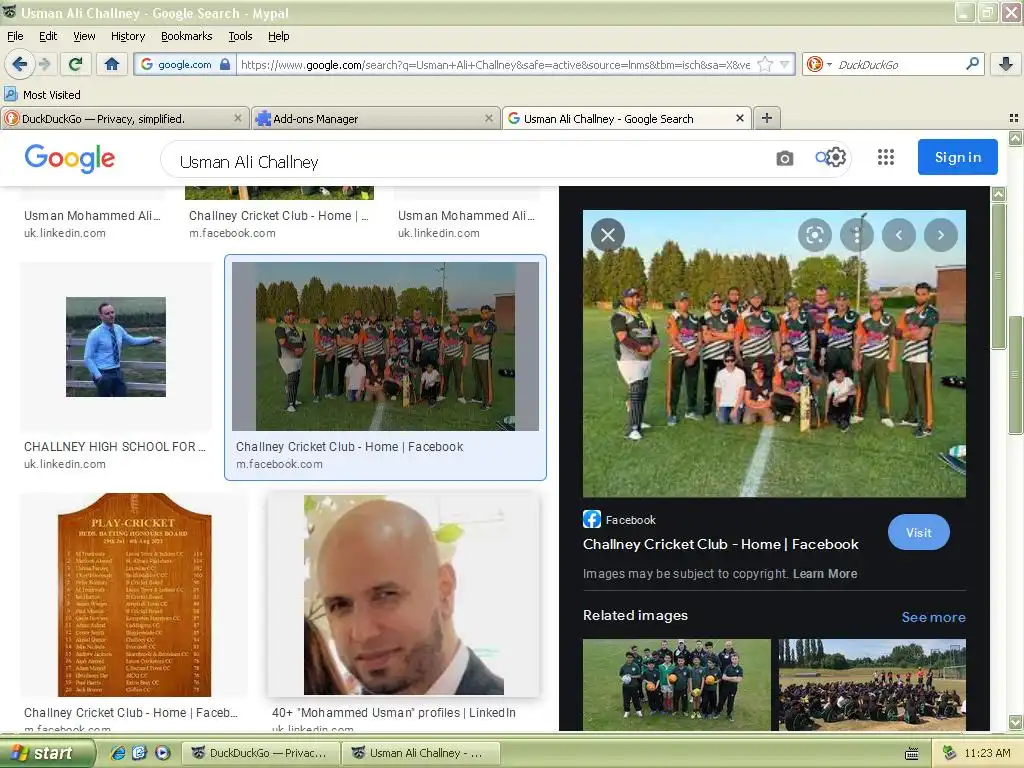Screen dimensions: 1024x768
Task: Go back to the previous page
Action: point(19,64)
